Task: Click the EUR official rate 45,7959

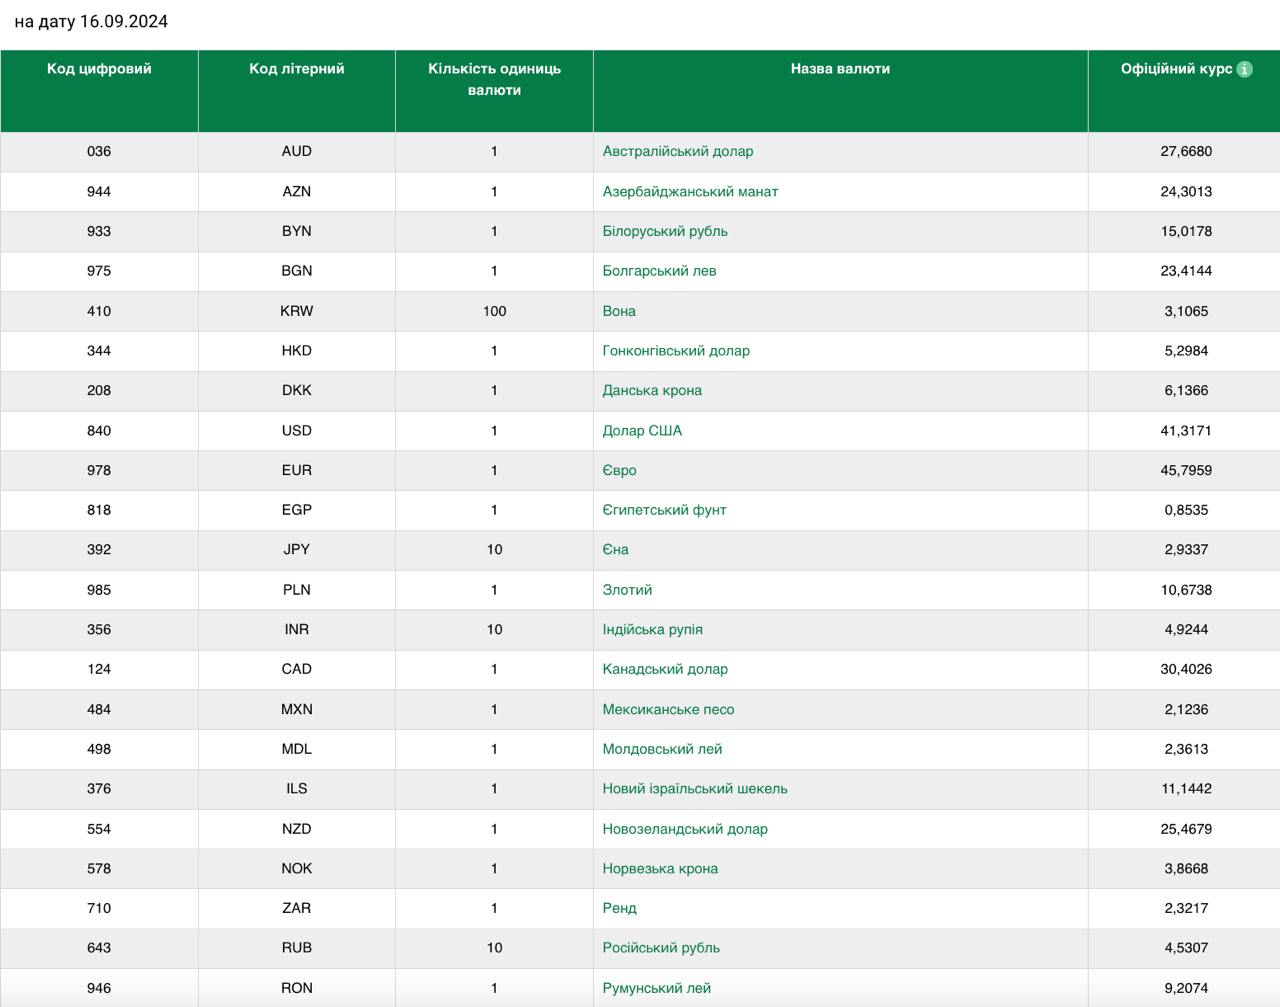Action: pyautogui.click(x=1186, y=470)
